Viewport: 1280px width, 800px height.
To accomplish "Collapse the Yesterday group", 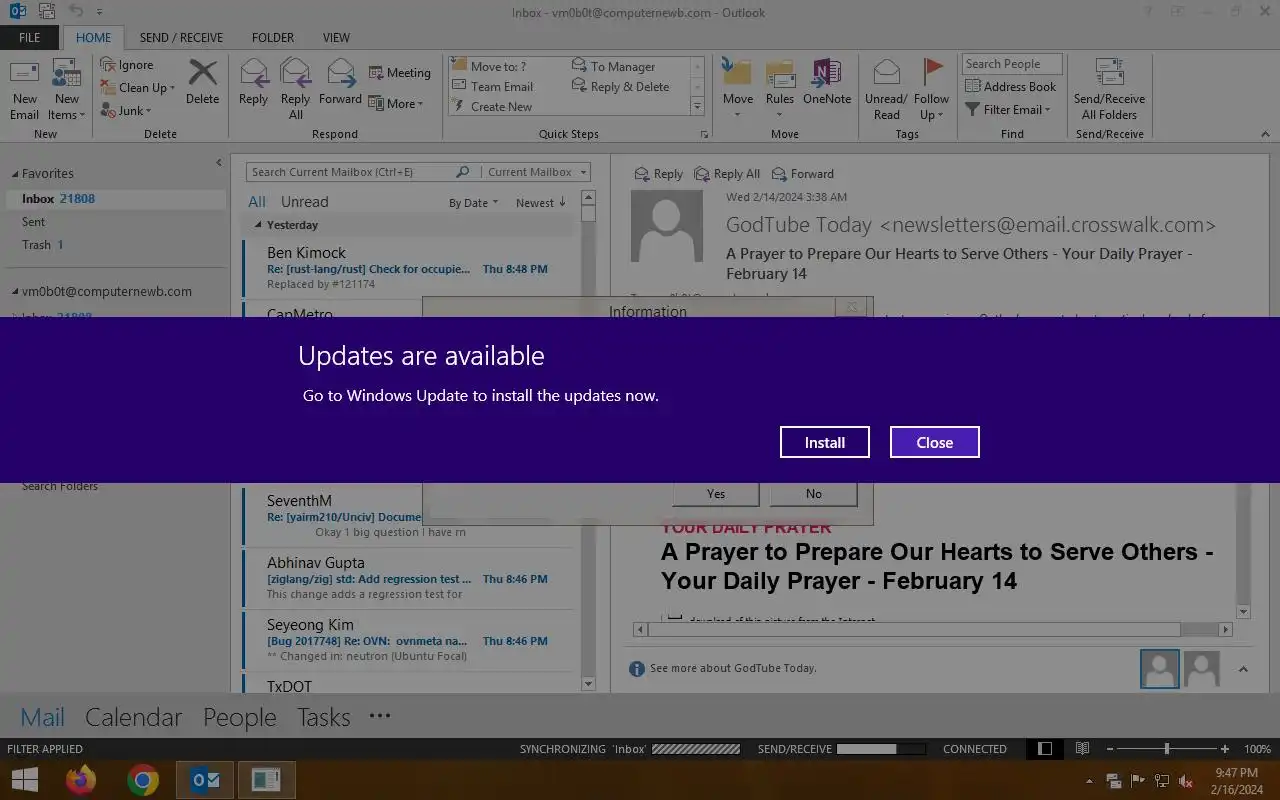I will [x=258, y=225].
